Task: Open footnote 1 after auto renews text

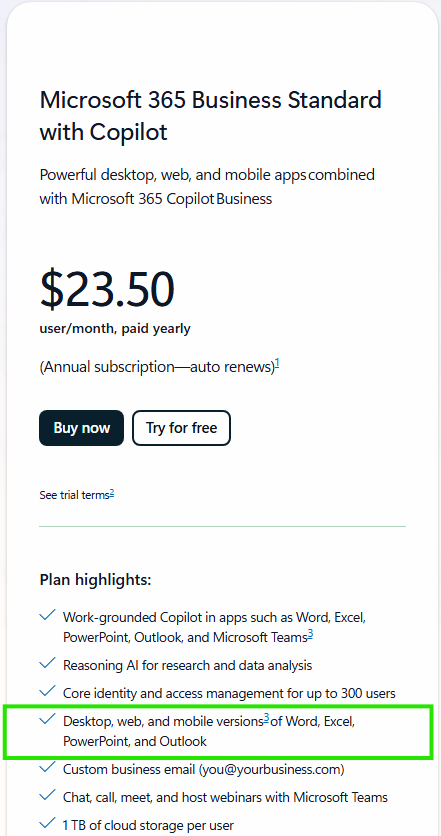Action: click(277, 365)
